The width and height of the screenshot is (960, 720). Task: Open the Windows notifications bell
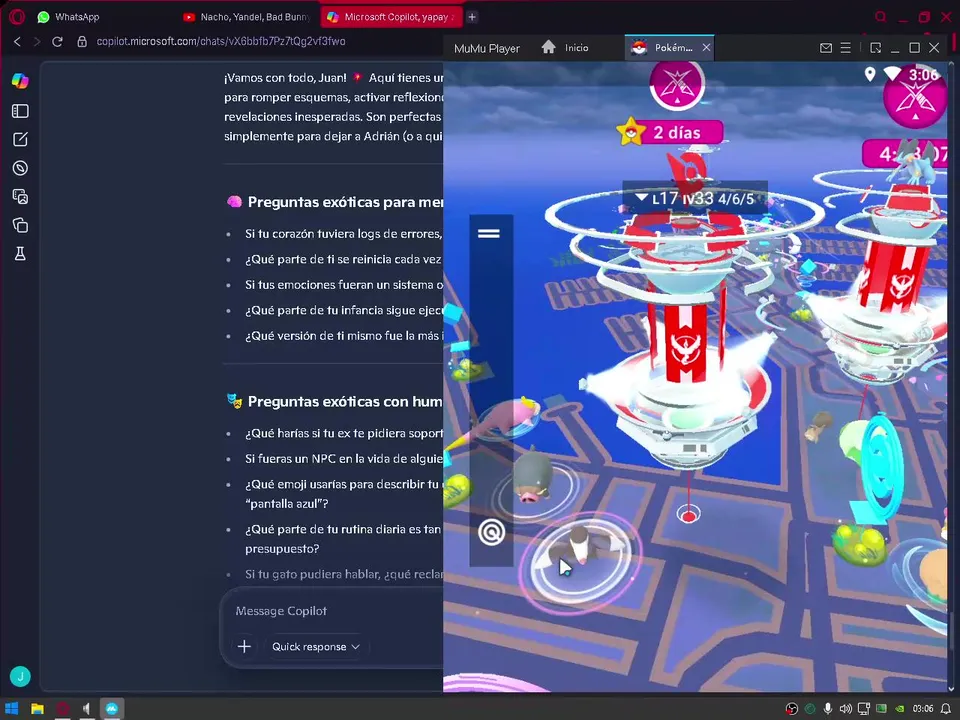[946, 709]
